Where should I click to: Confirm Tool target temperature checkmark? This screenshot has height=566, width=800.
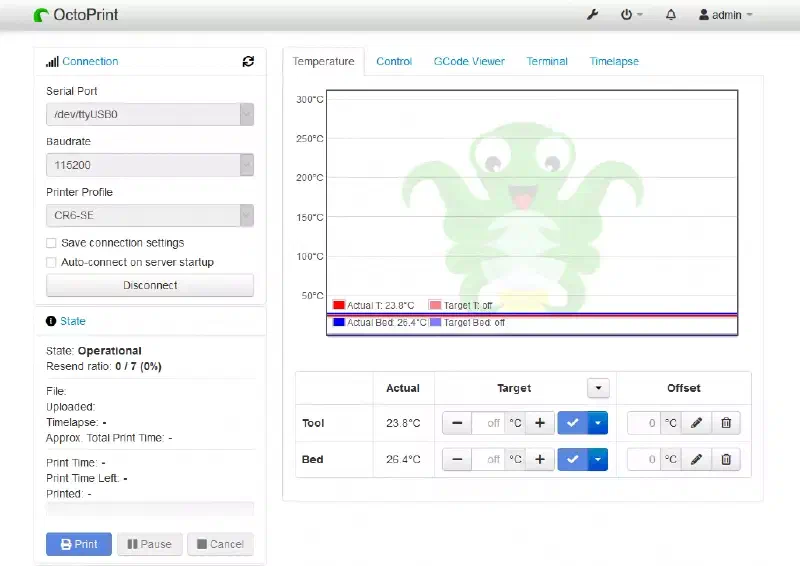click(572, 423)
